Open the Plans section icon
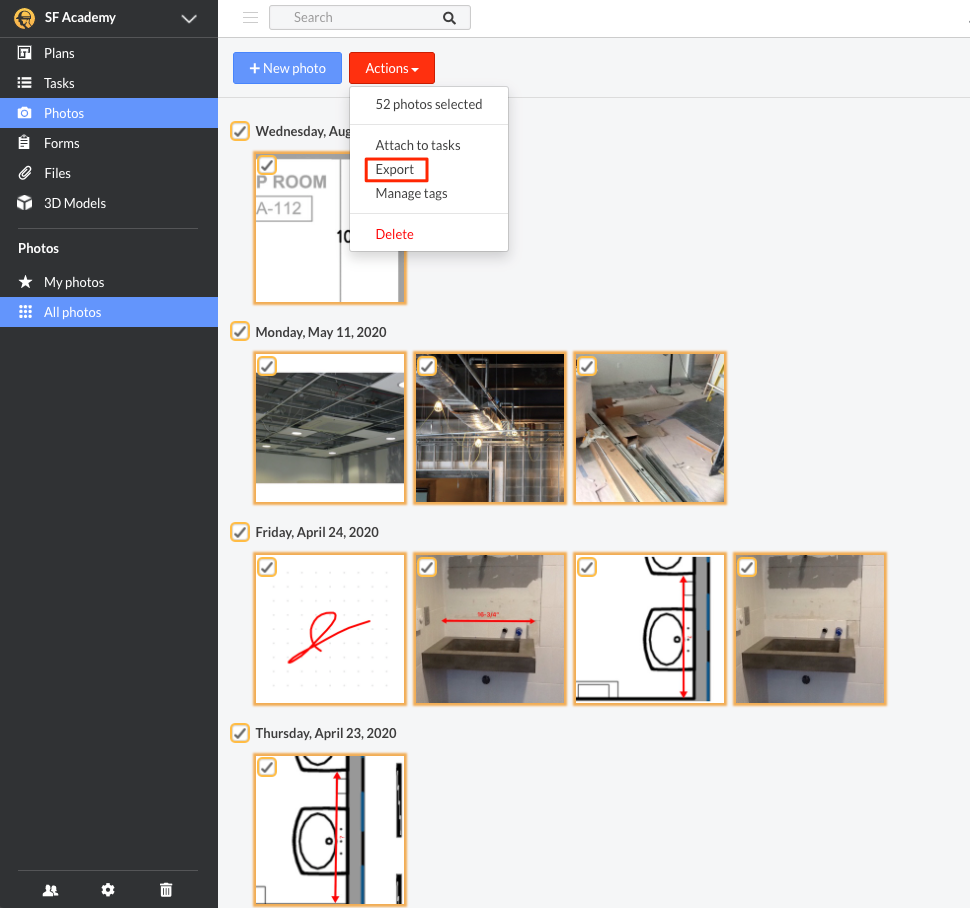The width and height of the screenshot is (970, 908). coord(24,53)
